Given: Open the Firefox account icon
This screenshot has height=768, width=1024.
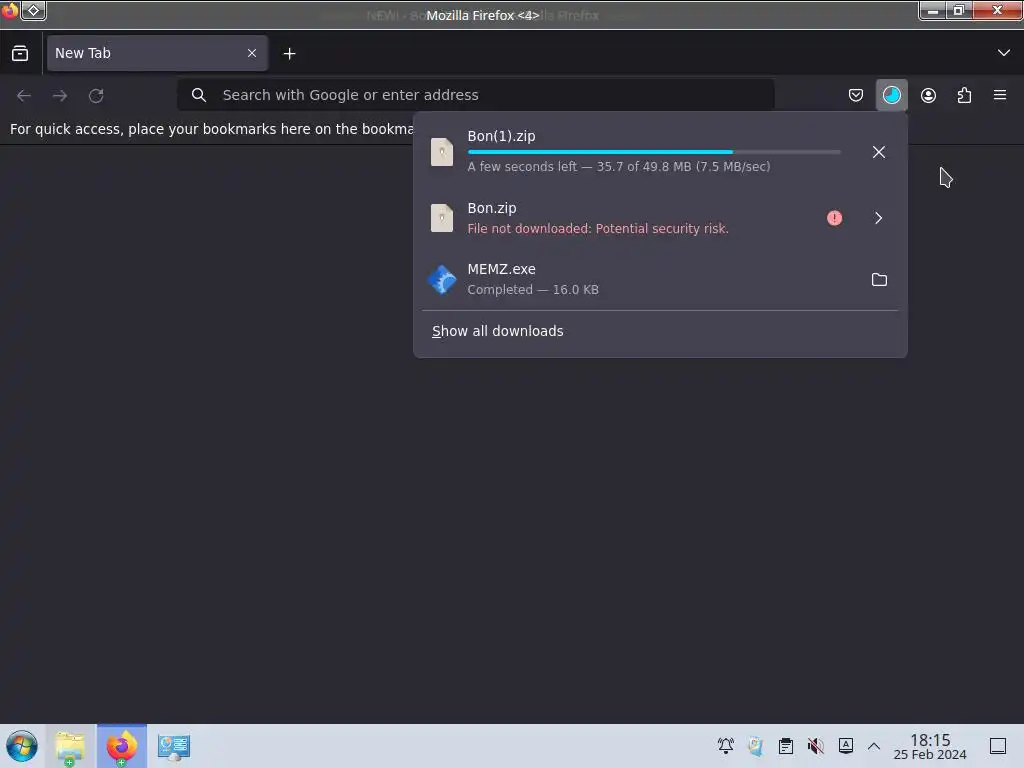Looking at the screenshot, I should 928,95.
